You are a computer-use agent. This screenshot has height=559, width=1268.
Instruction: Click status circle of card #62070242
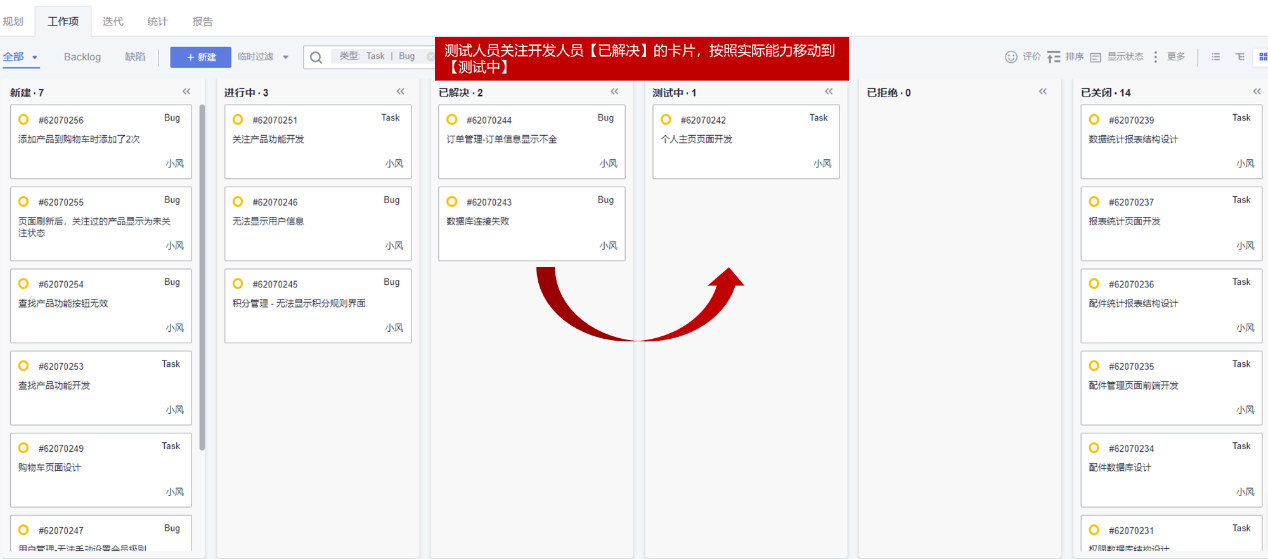tap(665, 119)
